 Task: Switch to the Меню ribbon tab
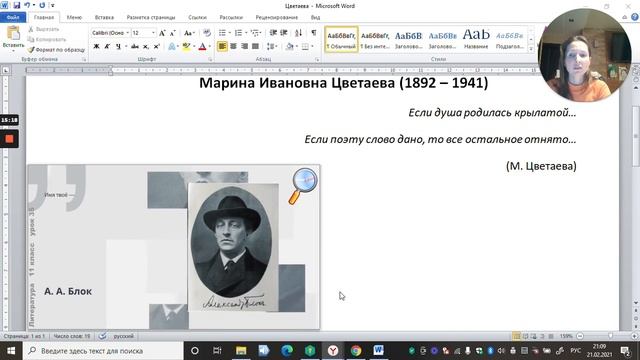pos(74,18)
